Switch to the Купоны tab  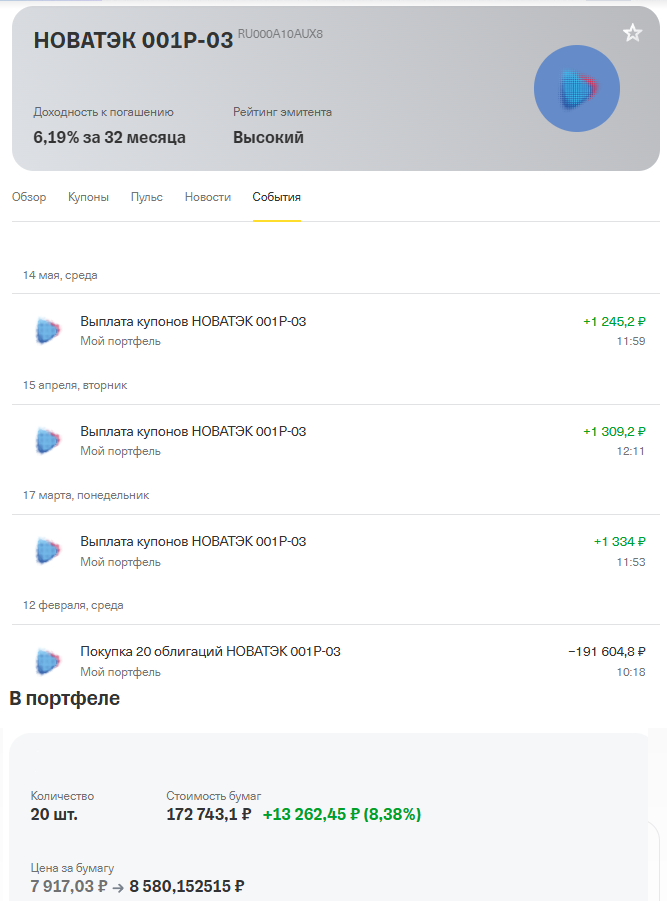tap(88, 197)
